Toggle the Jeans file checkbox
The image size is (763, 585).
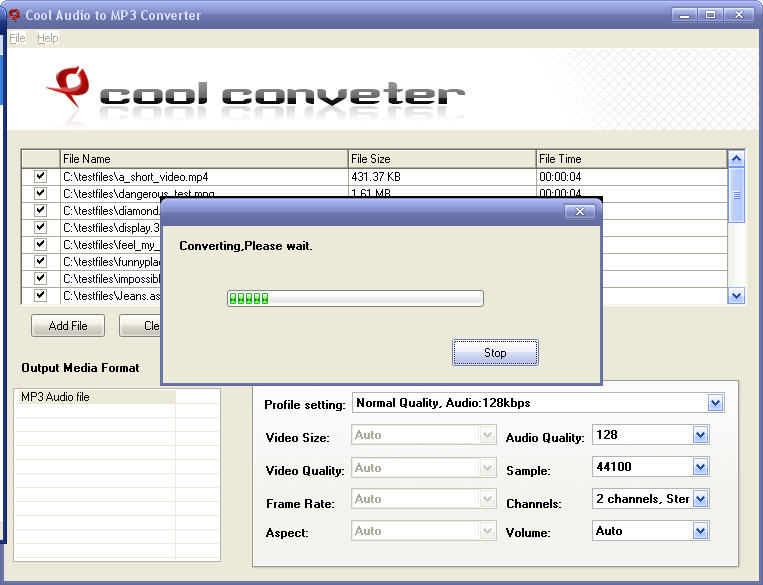(40, 295)
